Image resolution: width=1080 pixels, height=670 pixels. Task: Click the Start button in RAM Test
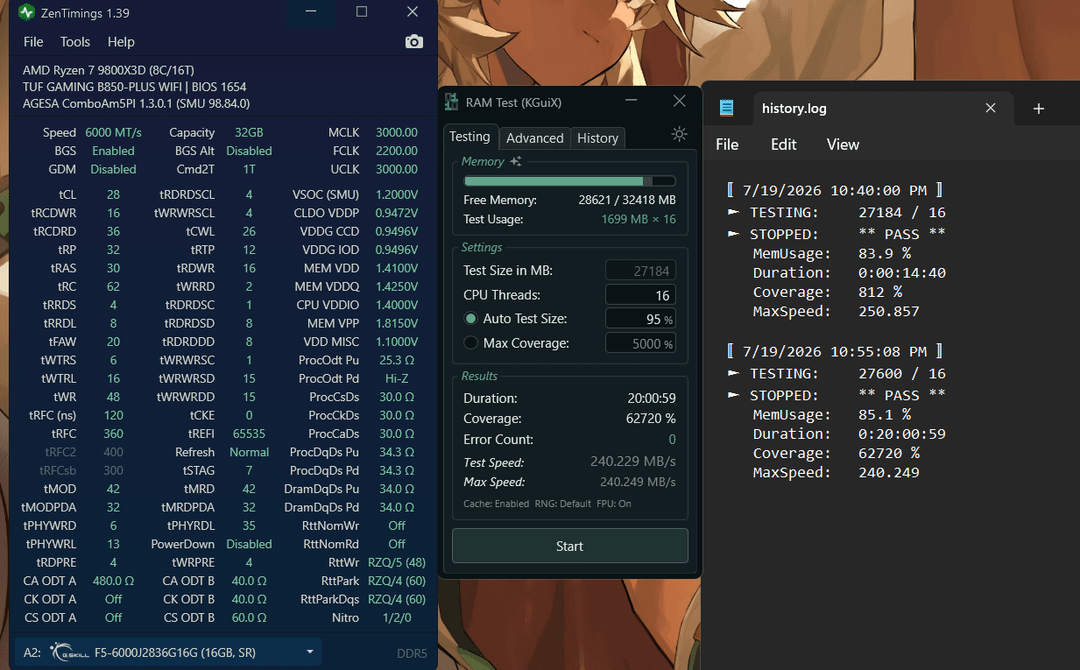point(570,546)
